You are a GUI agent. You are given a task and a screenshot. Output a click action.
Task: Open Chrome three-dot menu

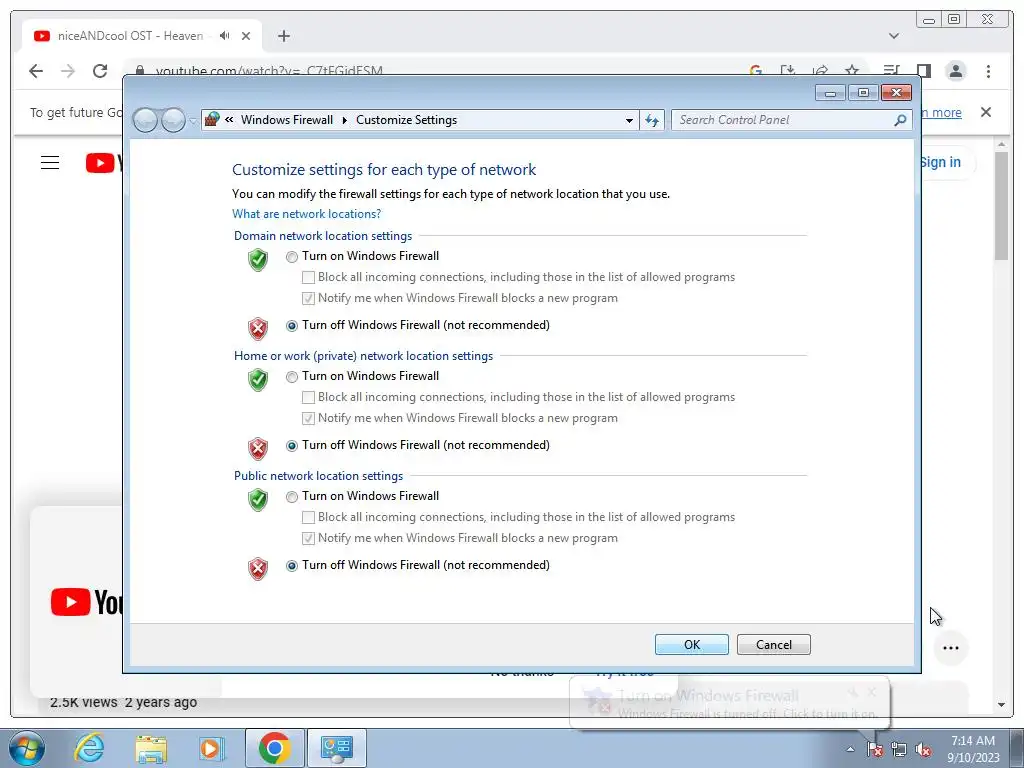(988, 71)
